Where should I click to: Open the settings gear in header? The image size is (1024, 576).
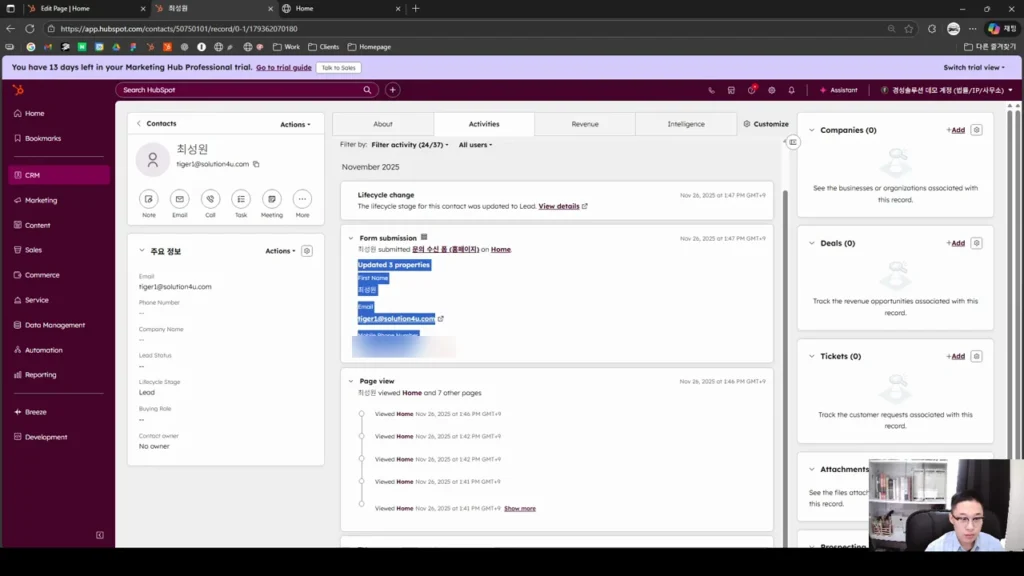772,90
